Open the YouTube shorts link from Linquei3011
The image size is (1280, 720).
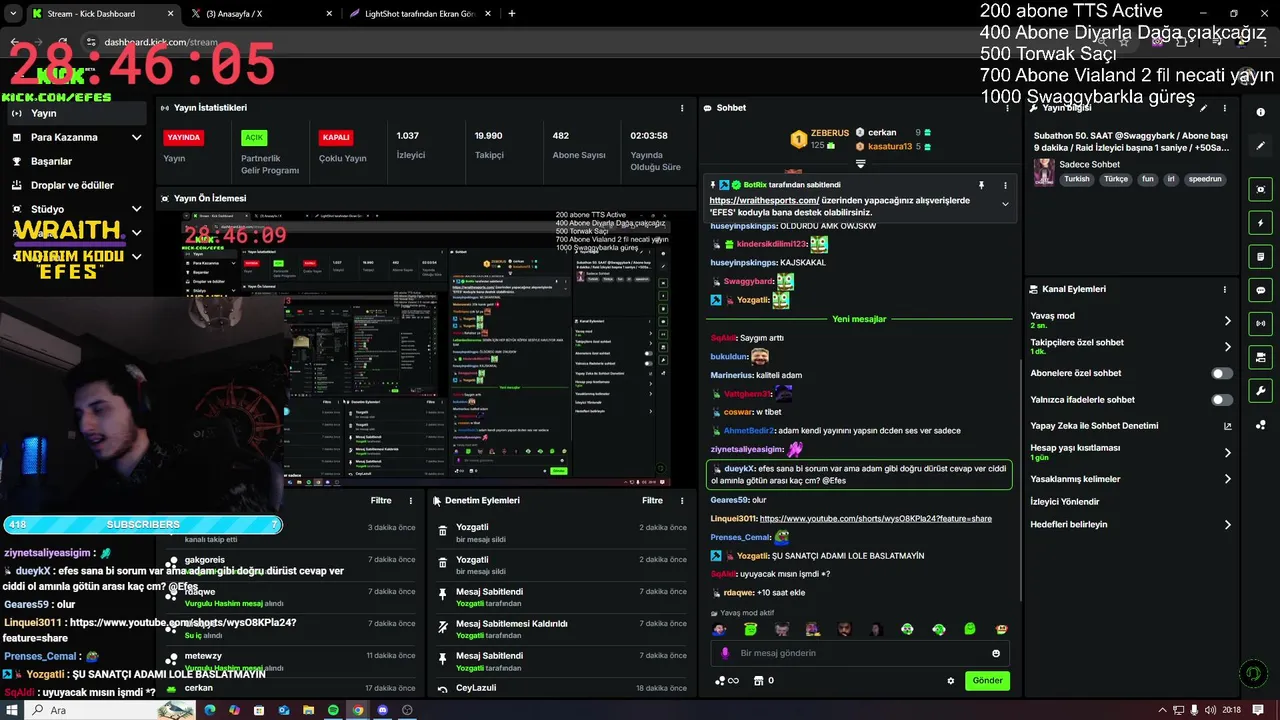coord(875,519)
